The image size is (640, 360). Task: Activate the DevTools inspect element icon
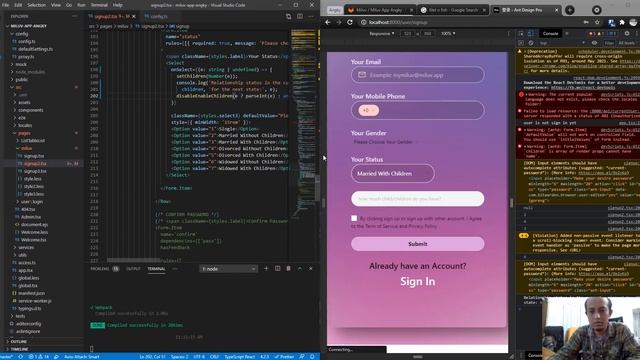521,33
